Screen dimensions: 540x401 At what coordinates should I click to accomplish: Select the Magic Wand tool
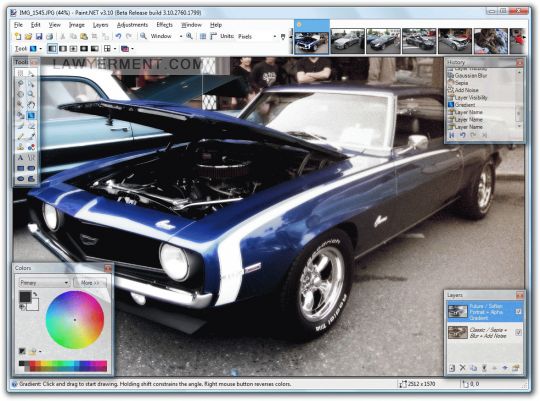pos(20,105)
